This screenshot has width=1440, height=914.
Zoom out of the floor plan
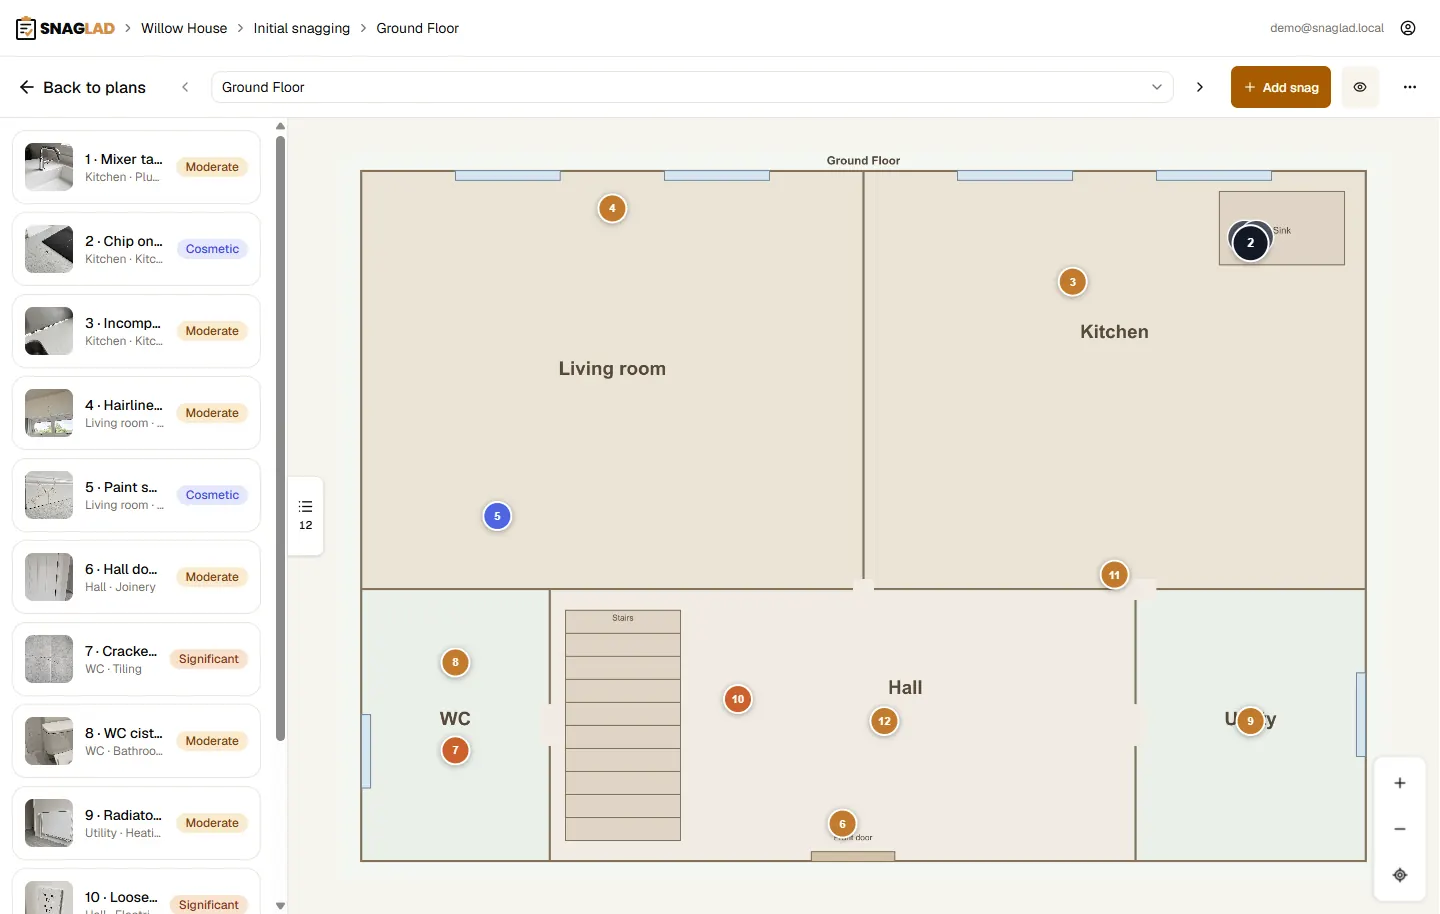click(x=1400, y=829)
